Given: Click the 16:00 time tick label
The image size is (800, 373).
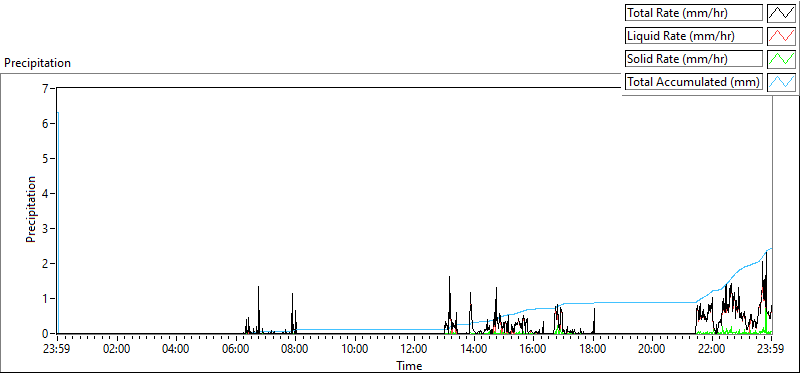Looking at the screenshot, I should click(x=533, y=350).
